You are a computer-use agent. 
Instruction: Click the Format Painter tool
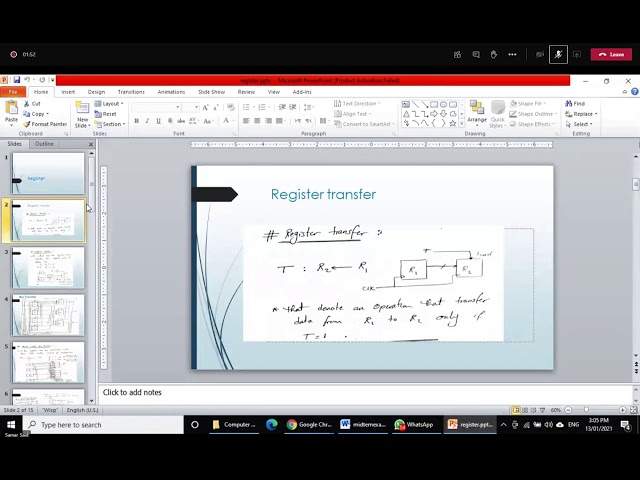click(45, 124)
